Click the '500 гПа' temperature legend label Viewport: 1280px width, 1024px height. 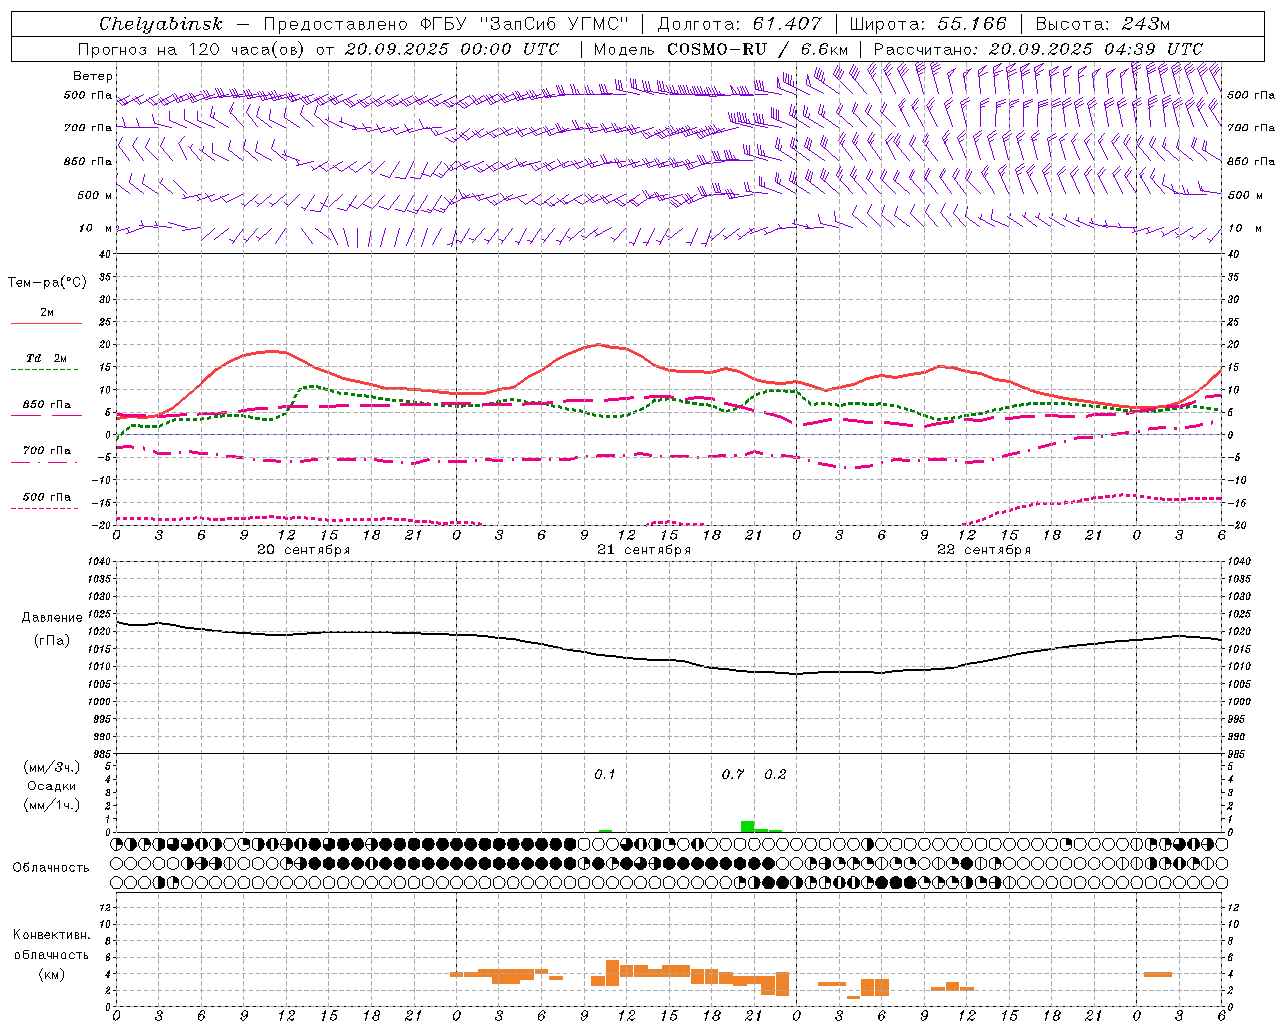pos(47,497)
